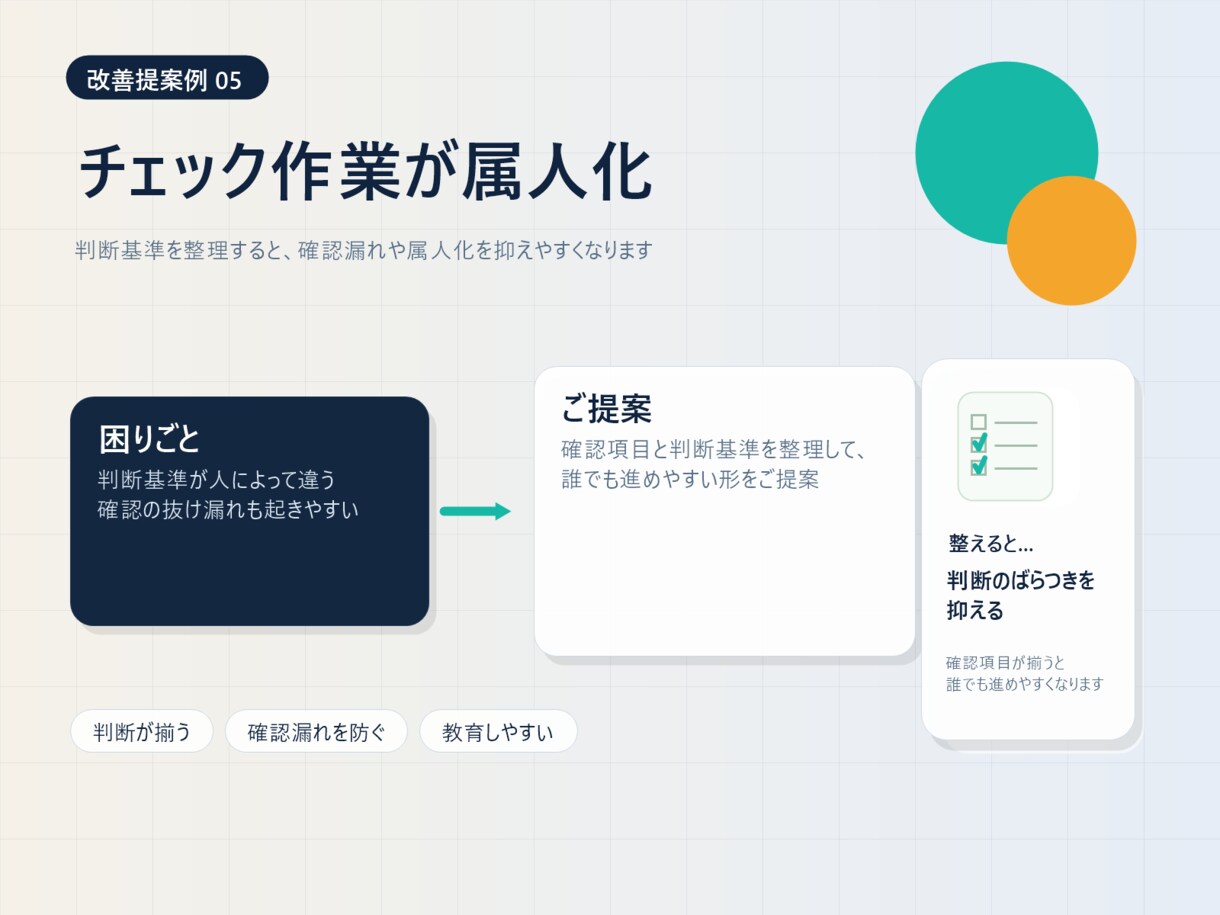Click the text 誰でも進めやすくなります

[1025, 684]
